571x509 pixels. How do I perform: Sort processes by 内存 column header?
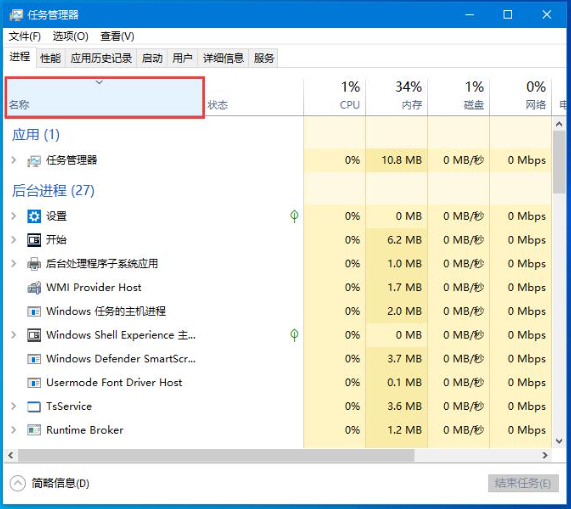(397, 96)
